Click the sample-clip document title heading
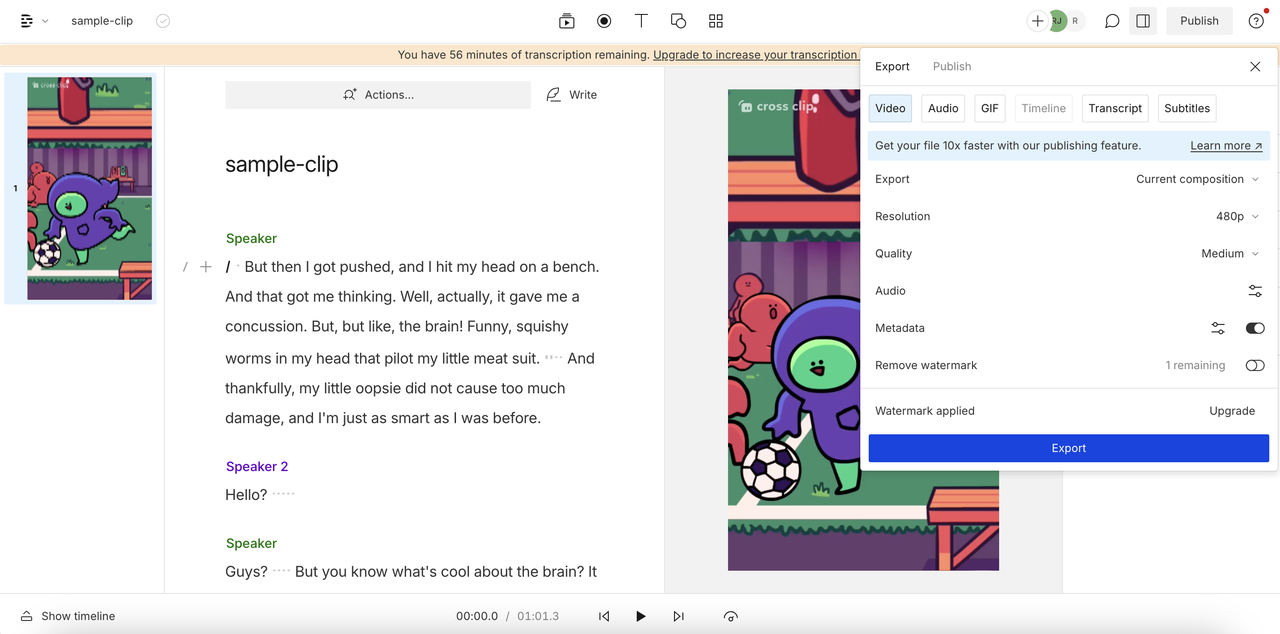Screen dimensions: 1280x634 [282, 164]
